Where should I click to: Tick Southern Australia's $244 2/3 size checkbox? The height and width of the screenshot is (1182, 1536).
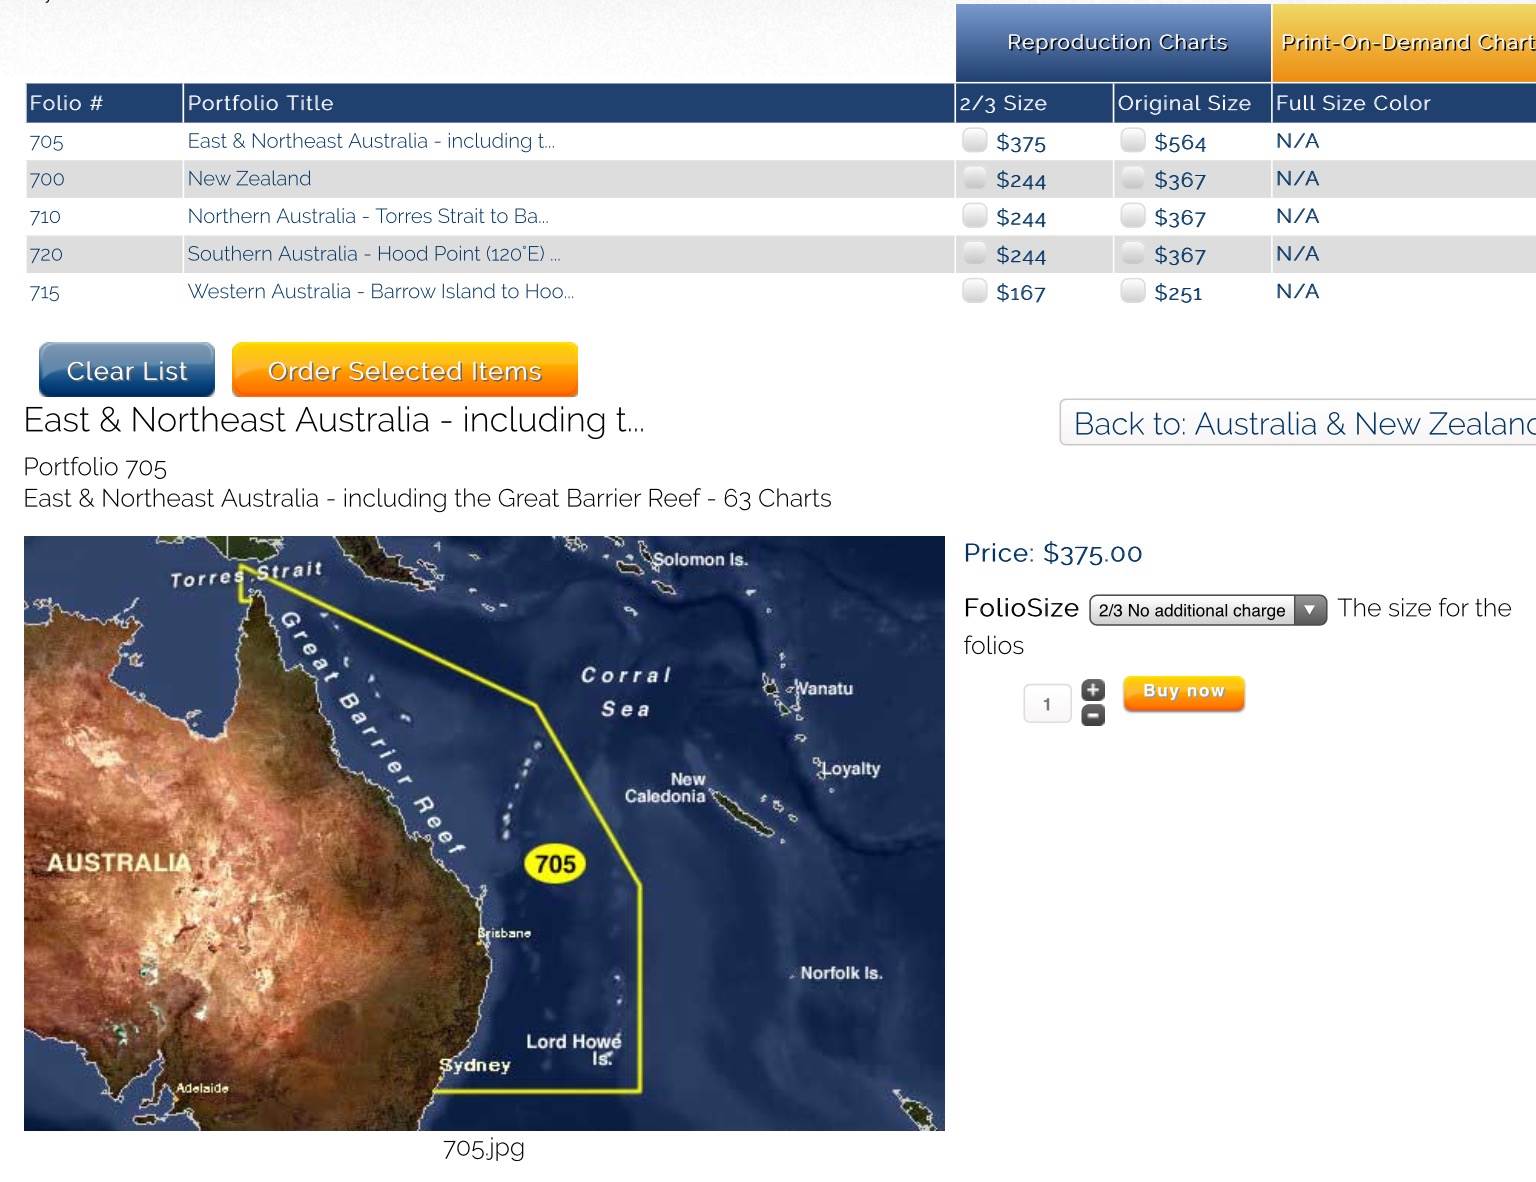tap(974, 253)
